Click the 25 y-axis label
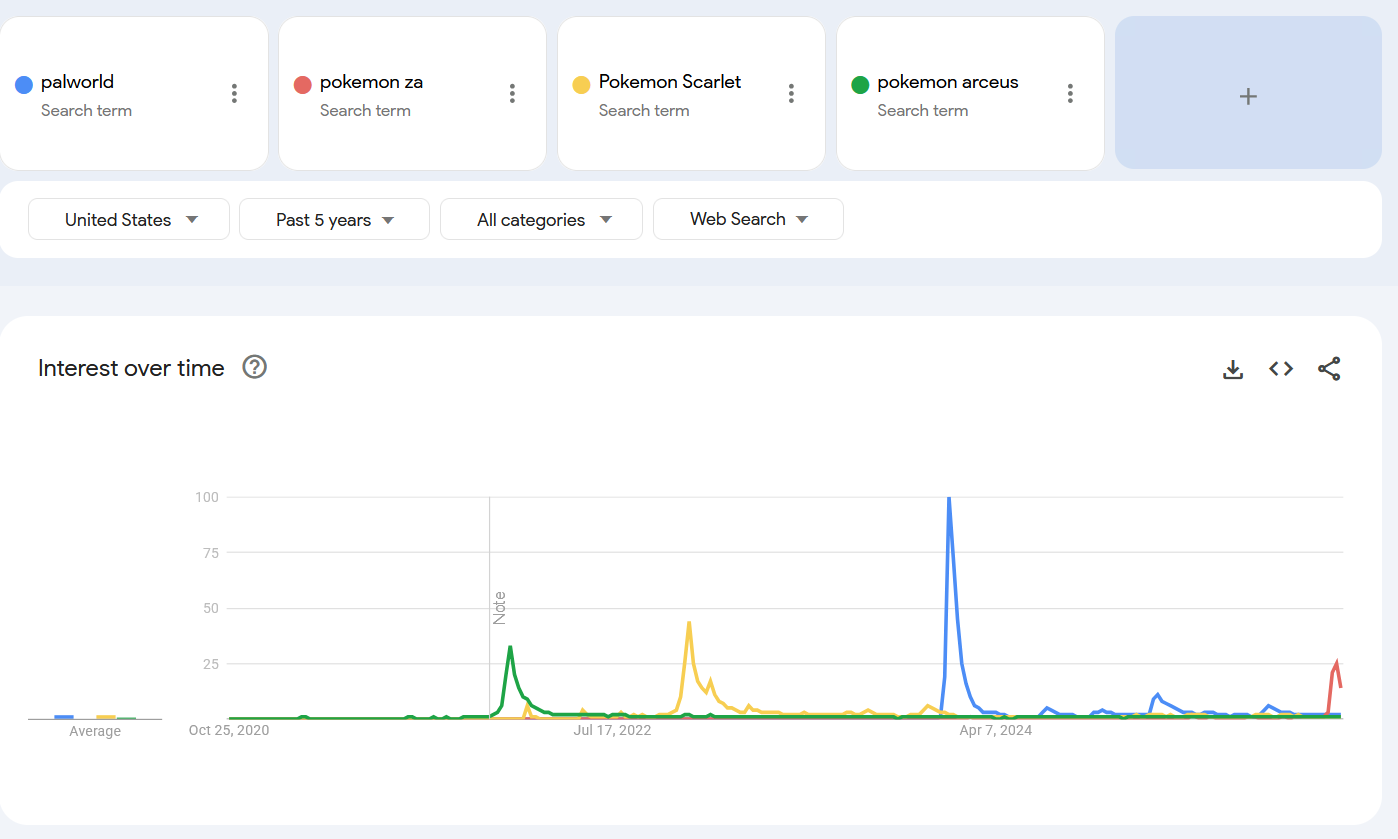 211,664
